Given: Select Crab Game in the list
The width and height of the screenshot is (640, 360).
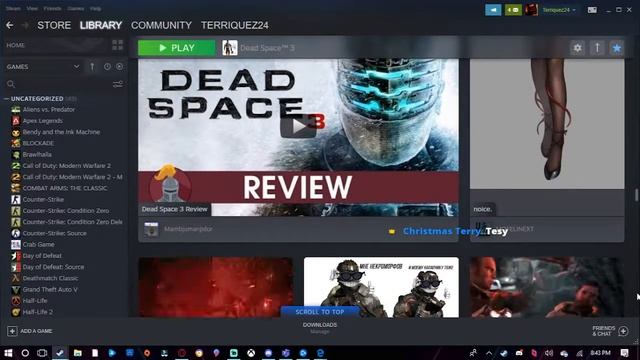Looking at the screenshot, I should pyautogui.click(x=38, y=244).
